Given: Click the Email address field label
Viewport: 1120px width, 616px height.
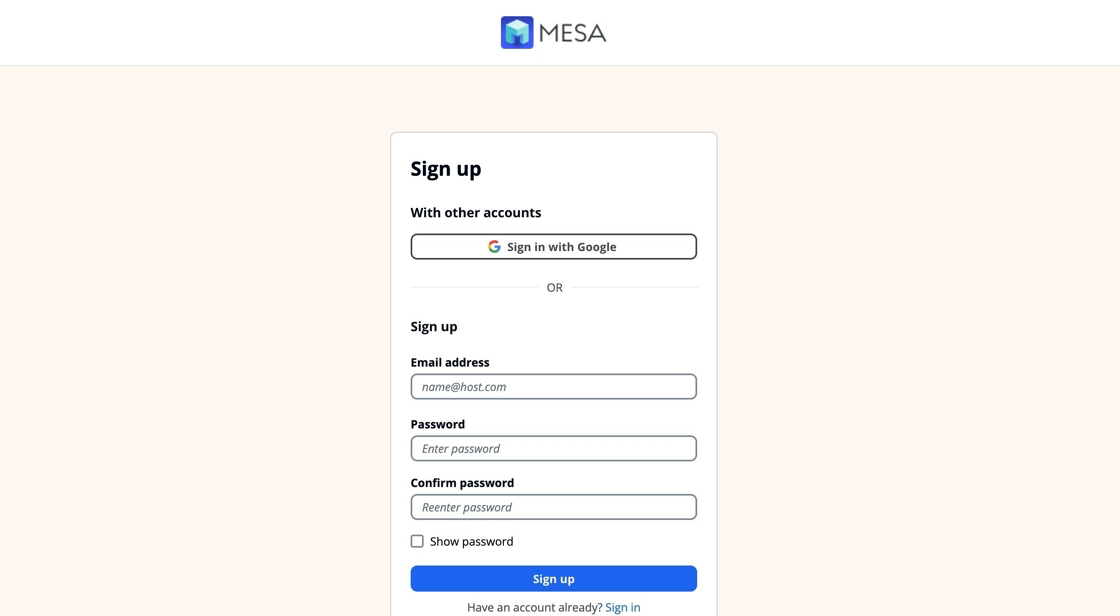Looking at the screenshot, I should pyautogui.click(x=450, y=362).
